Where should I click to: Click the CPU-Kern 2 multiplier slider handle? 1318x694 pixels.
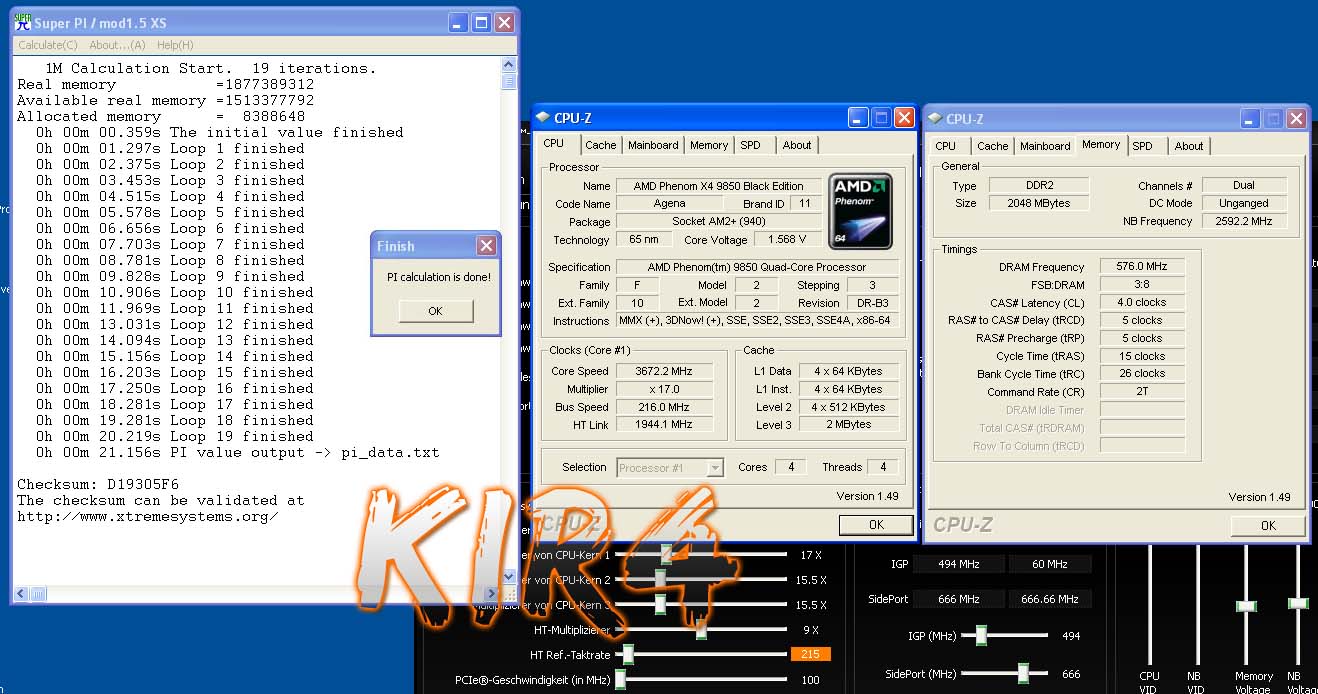click(660, 578)
